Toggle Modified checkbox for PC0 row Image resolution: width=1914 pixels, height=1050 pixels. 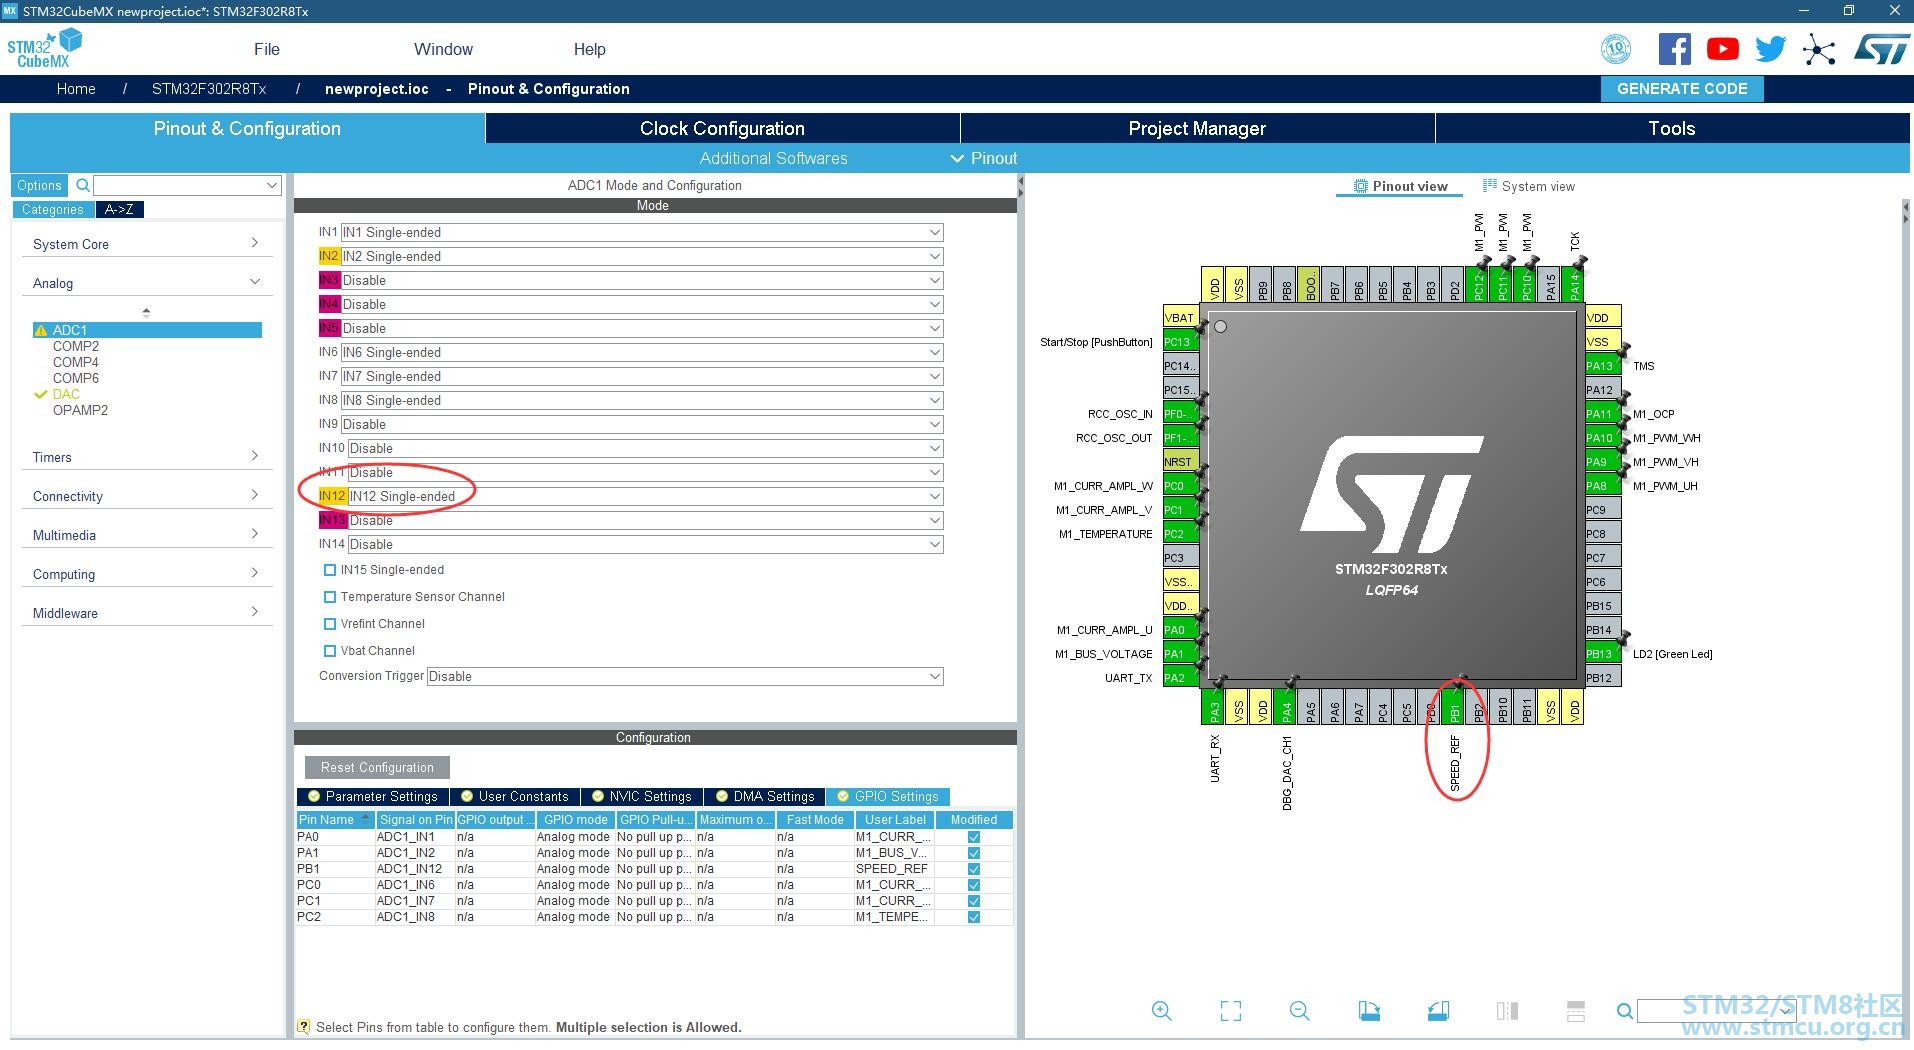point(974,885)
